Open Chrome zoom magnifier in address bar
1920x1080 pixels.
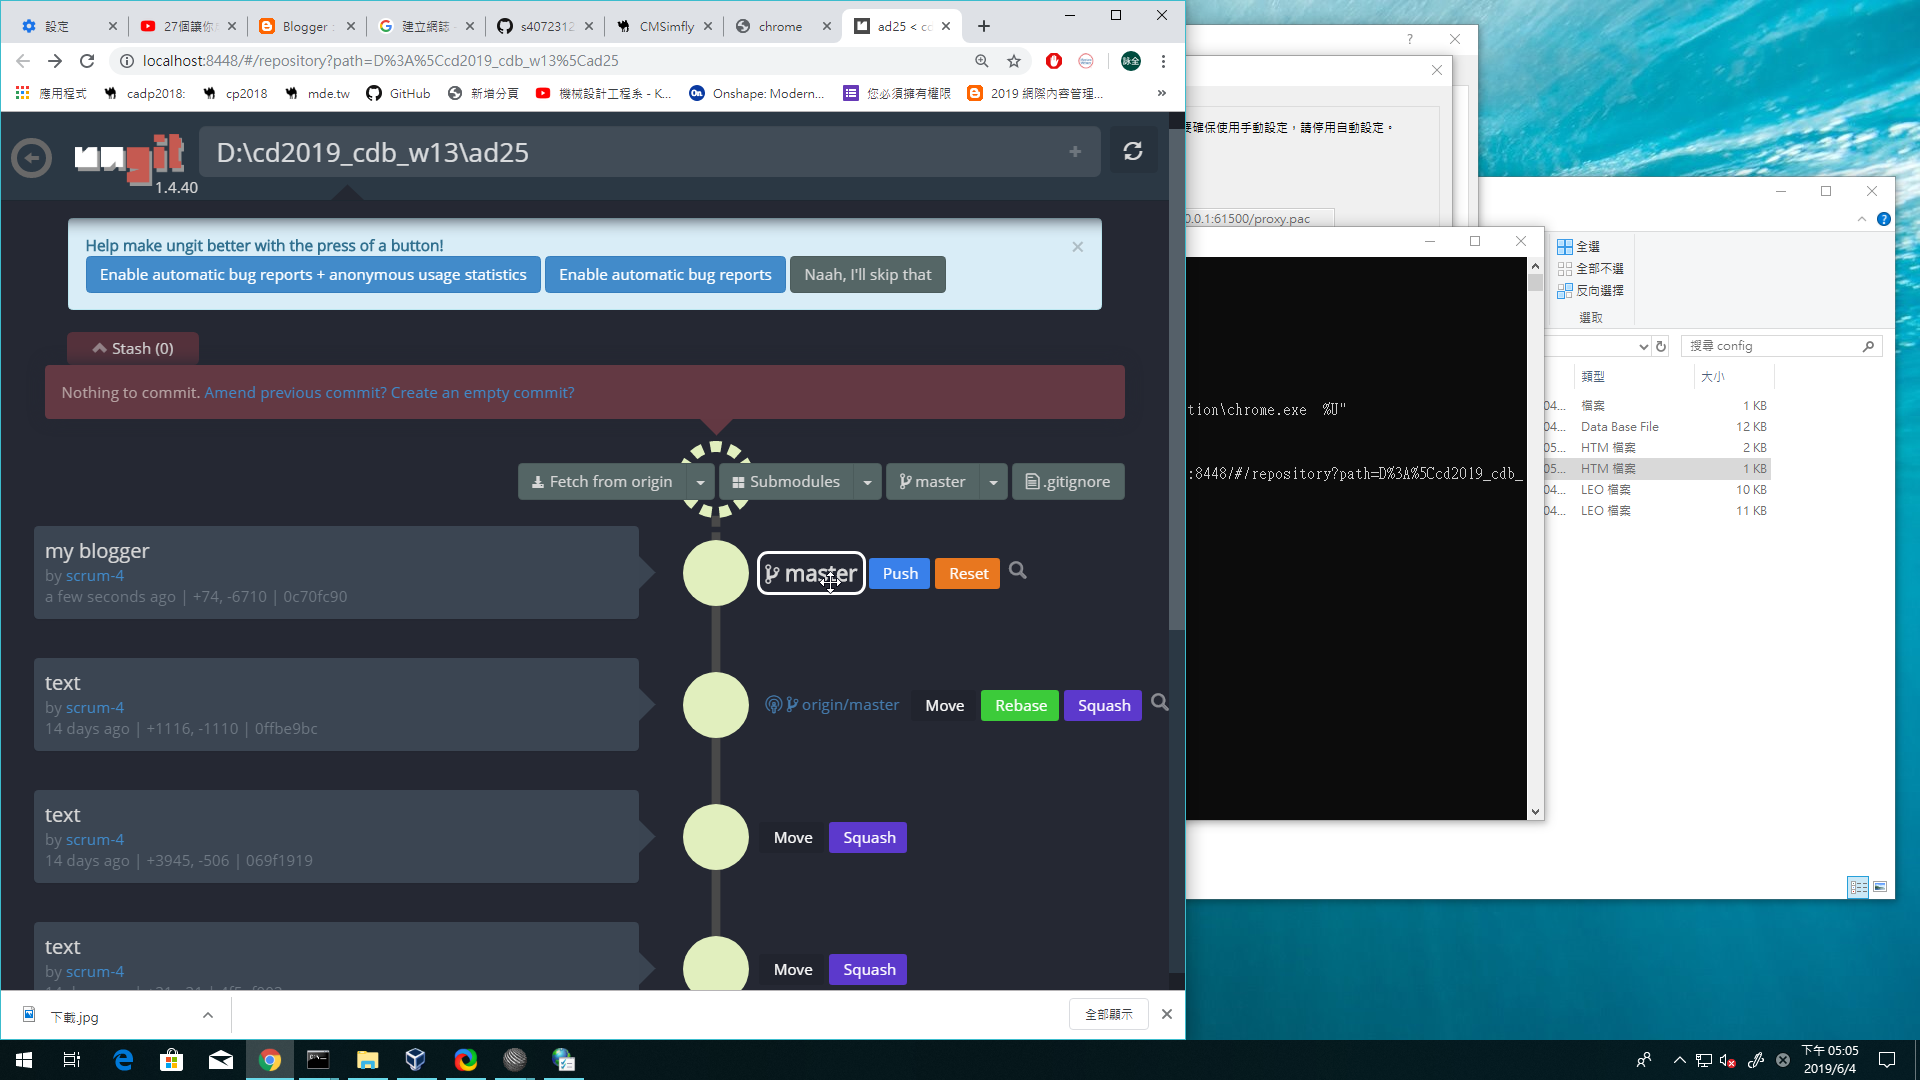click(x=982, y=61)
